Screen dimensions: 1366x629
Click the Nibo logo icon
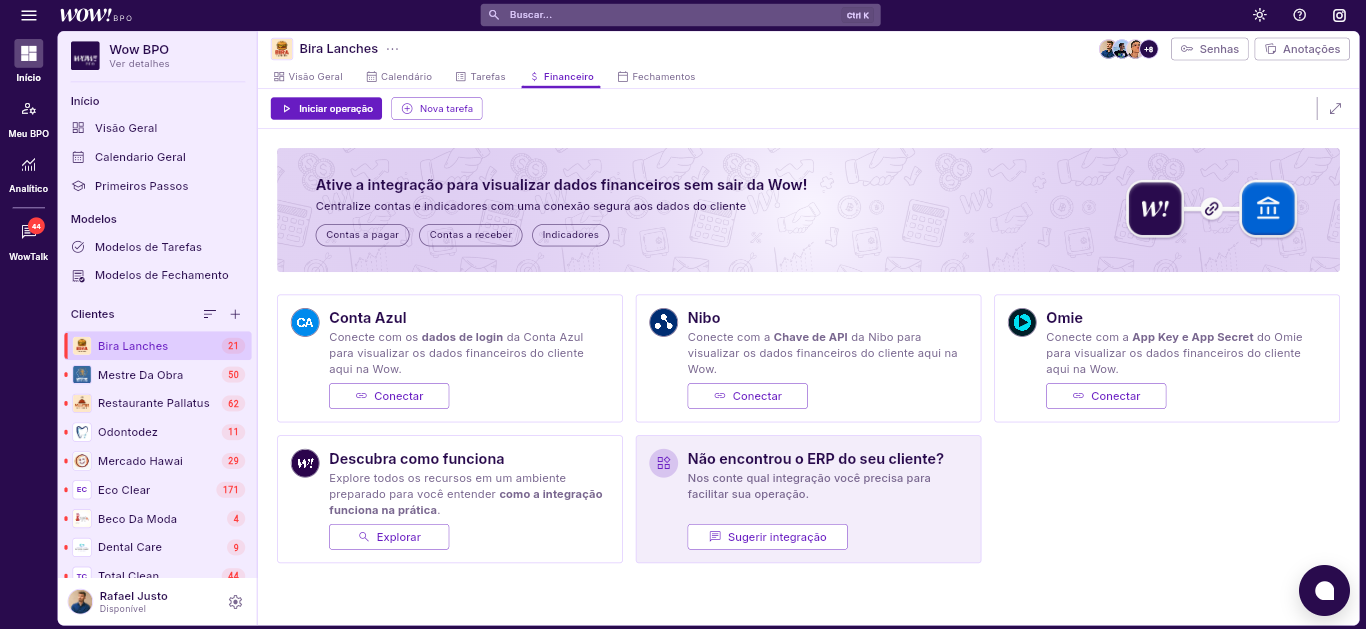(x=663, y=322)
